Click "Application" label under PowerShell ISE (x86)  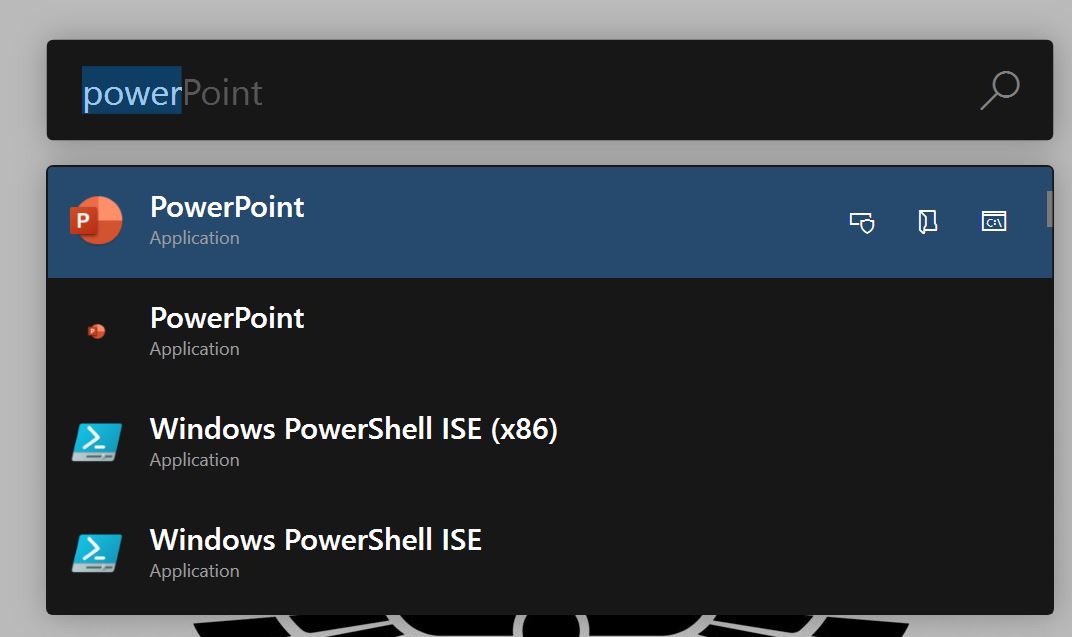[195, 460]
